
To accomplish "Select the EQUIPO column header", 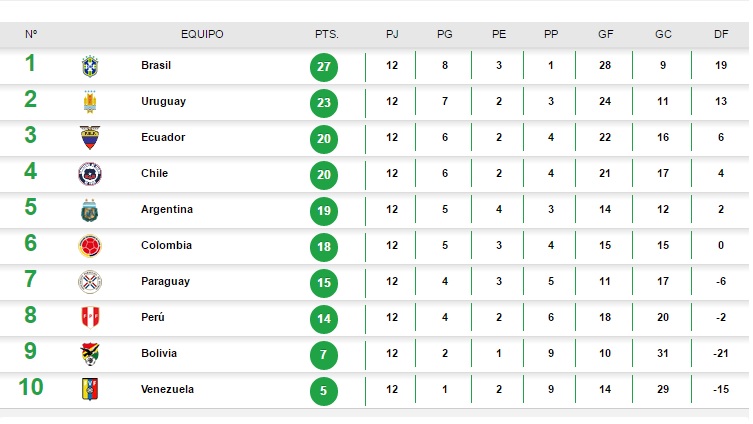I will pos(202,34).
